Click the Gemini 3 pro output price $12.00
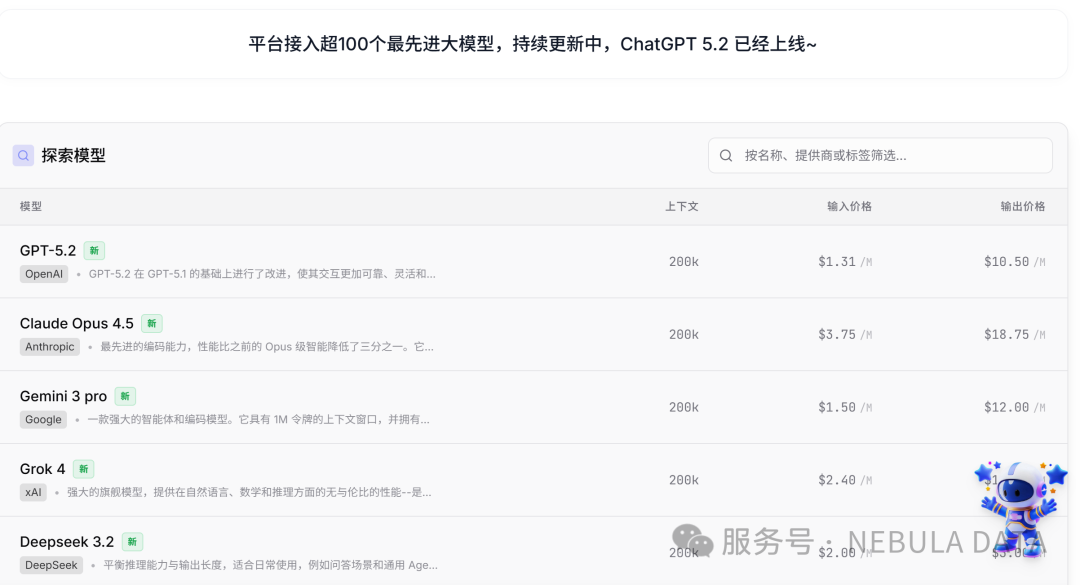1080x585 pixels. click(x=1015, y=407)
